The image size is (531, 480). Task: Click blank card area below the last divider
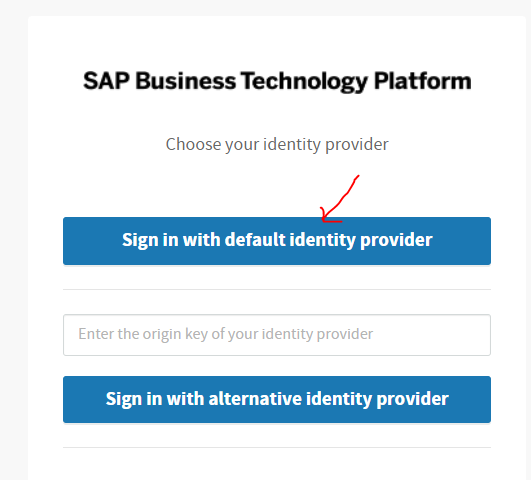pos(277,465)
